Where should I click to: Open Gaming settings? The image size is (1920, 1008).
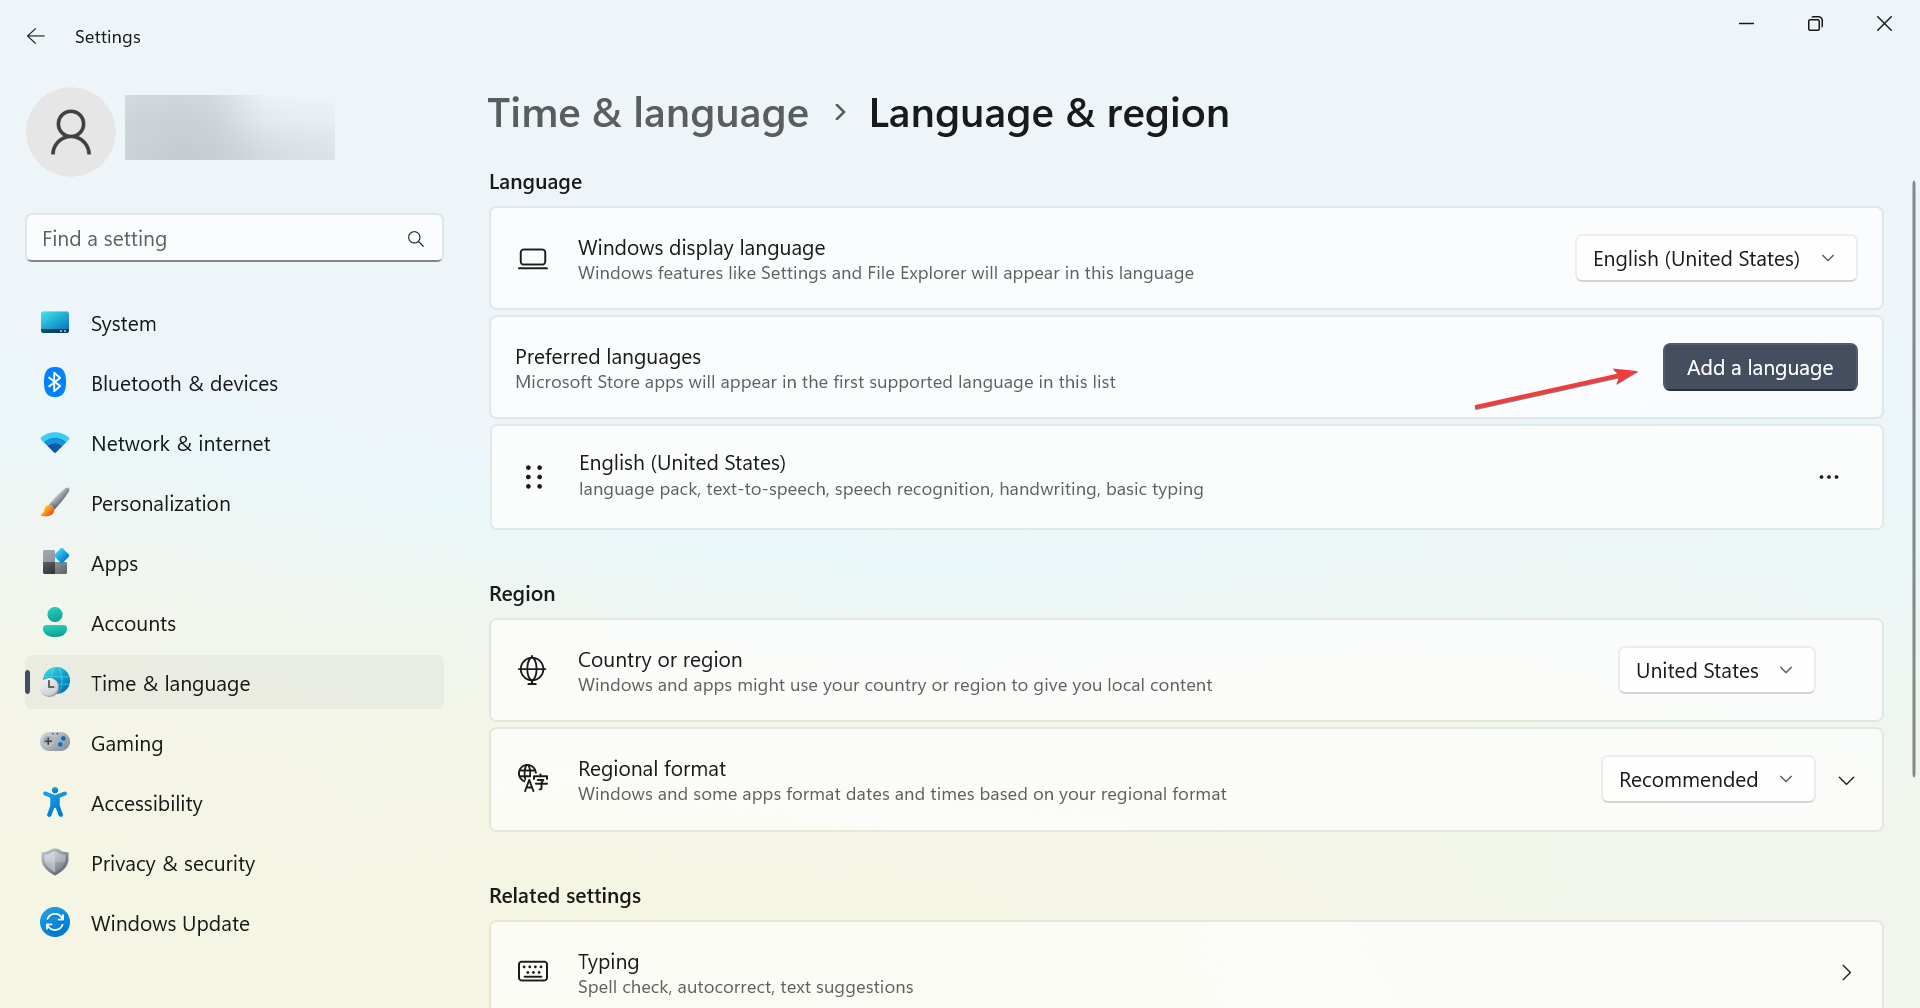coord(234,743)
